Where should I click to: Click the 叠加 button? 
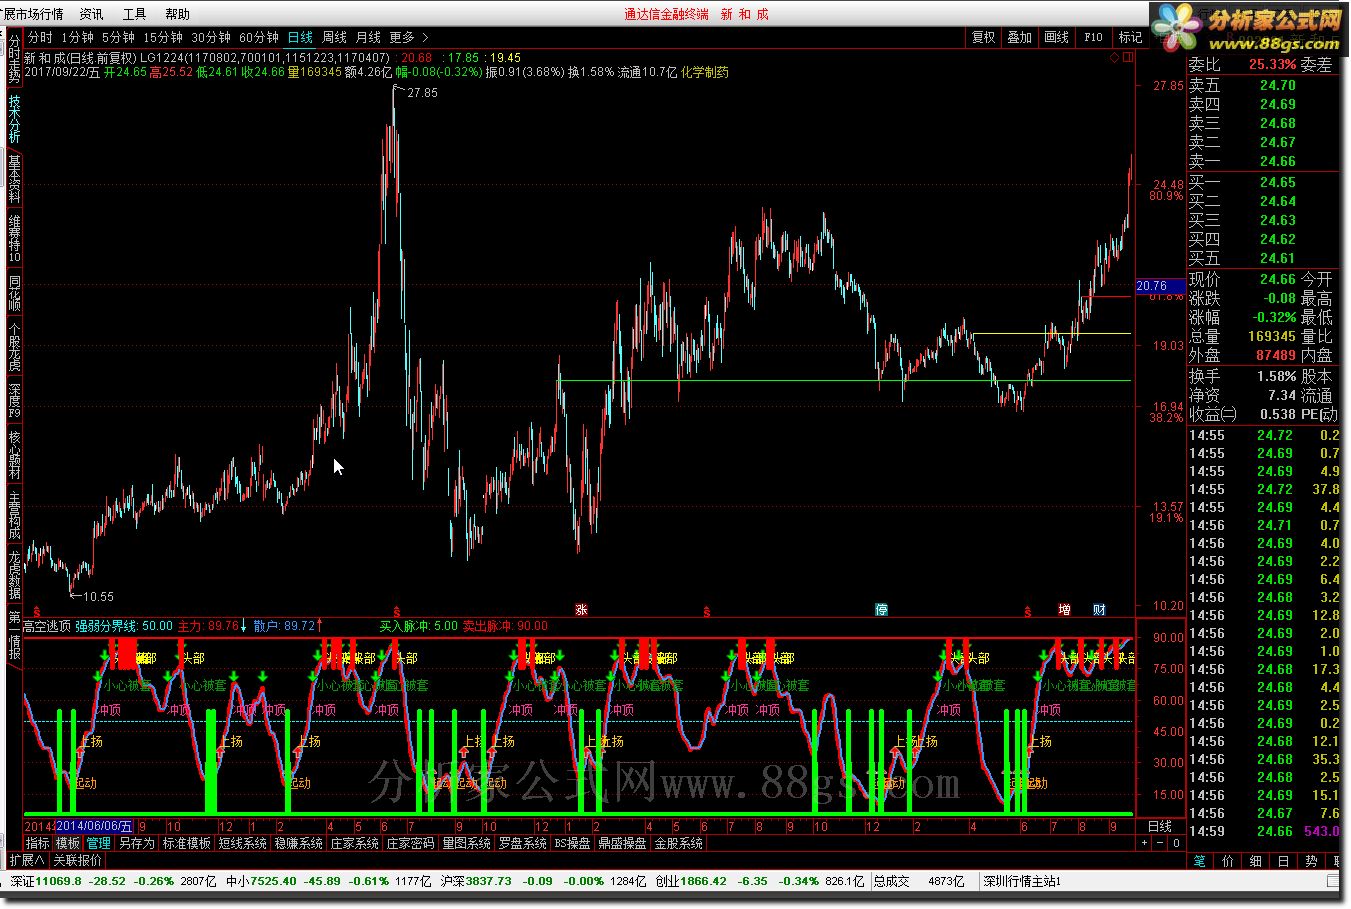click(x=1020, y=37)
